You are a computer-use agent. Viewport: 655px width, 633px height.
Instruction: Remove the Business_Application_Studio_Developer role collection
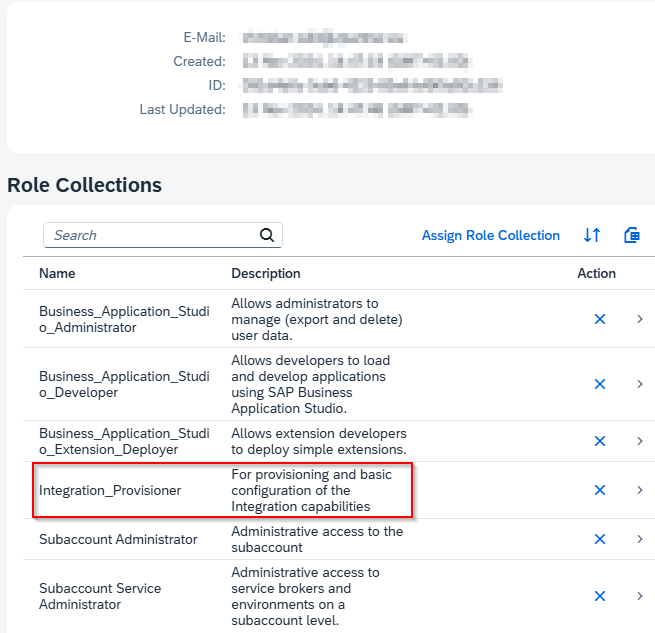point(600,384)
